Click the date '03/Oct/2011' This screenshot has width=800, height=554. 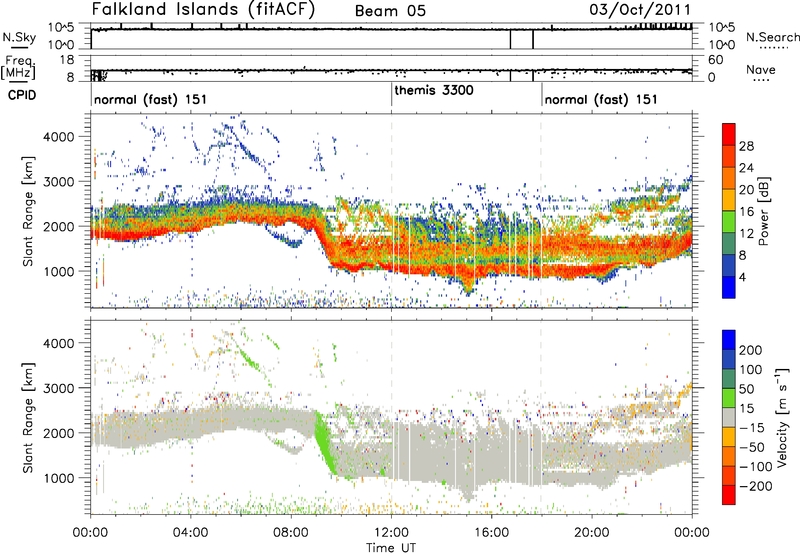click(x=640, y=10)
